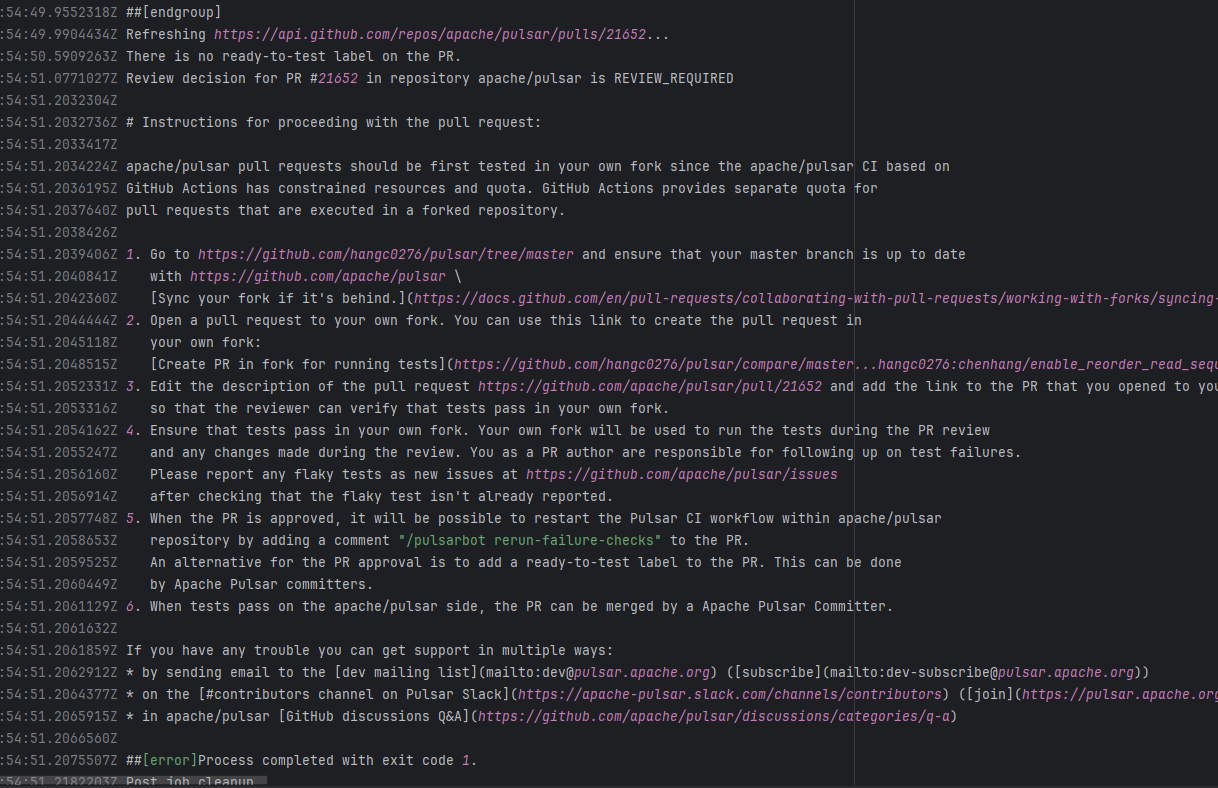The image size is (1218, 788).
Task: Click the REVIEW_REQUIRED text in the log
Action: pyautogui.click(x=673, y=78)
